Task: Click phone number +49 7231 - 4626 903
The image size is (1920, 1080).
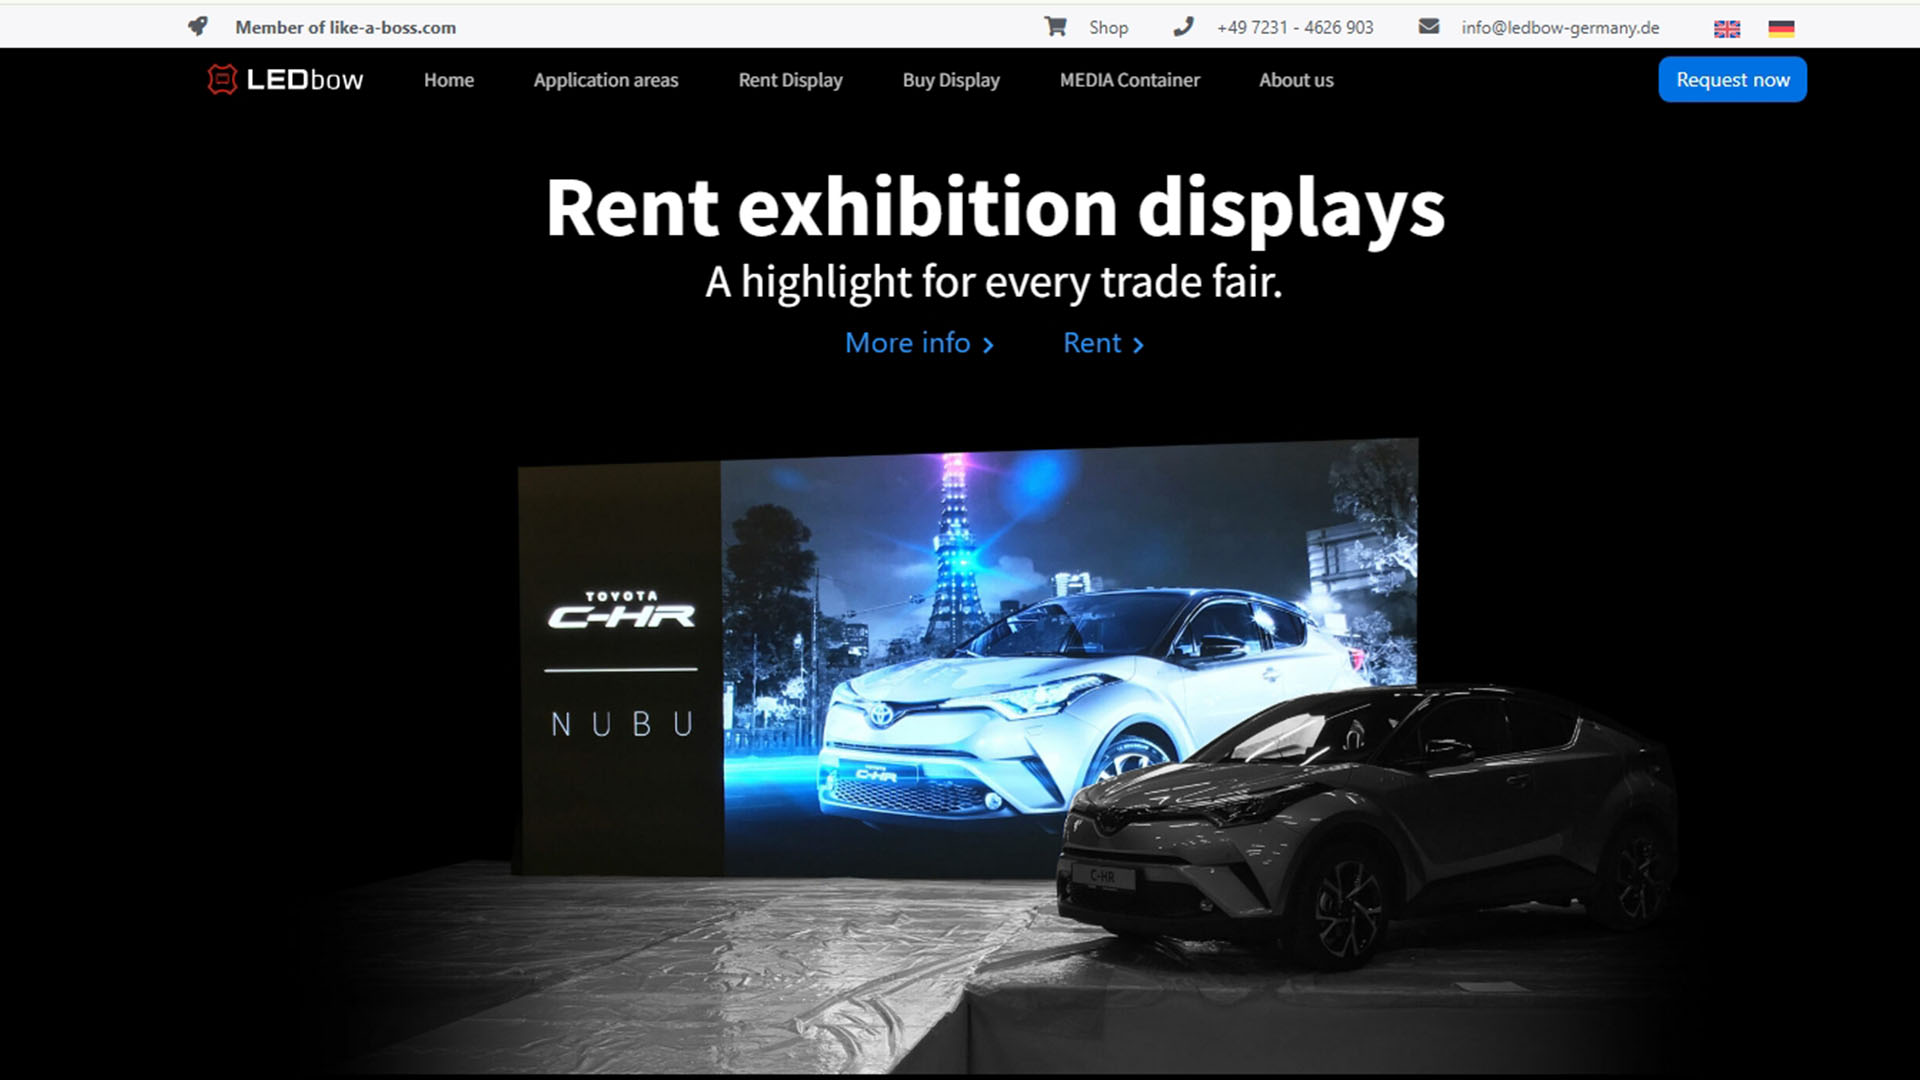Action: click(1295, 28)
